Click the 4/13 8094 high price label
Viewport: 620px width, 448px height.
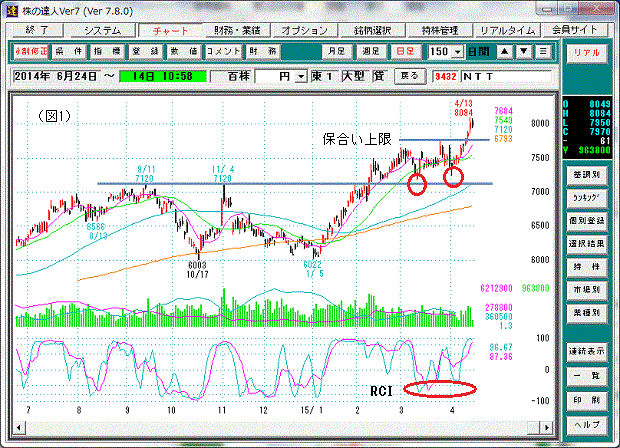click(x=463, y=108)
